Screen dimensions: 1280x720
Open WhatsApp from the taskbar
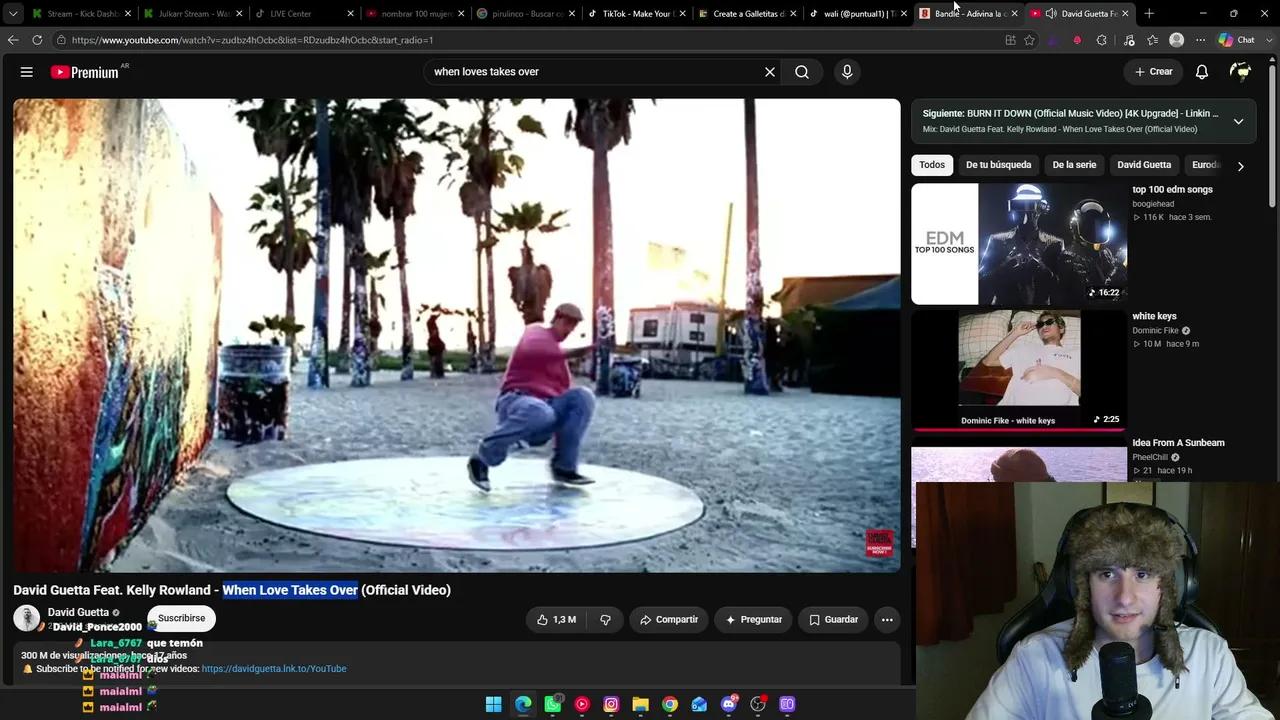[553, 704]
